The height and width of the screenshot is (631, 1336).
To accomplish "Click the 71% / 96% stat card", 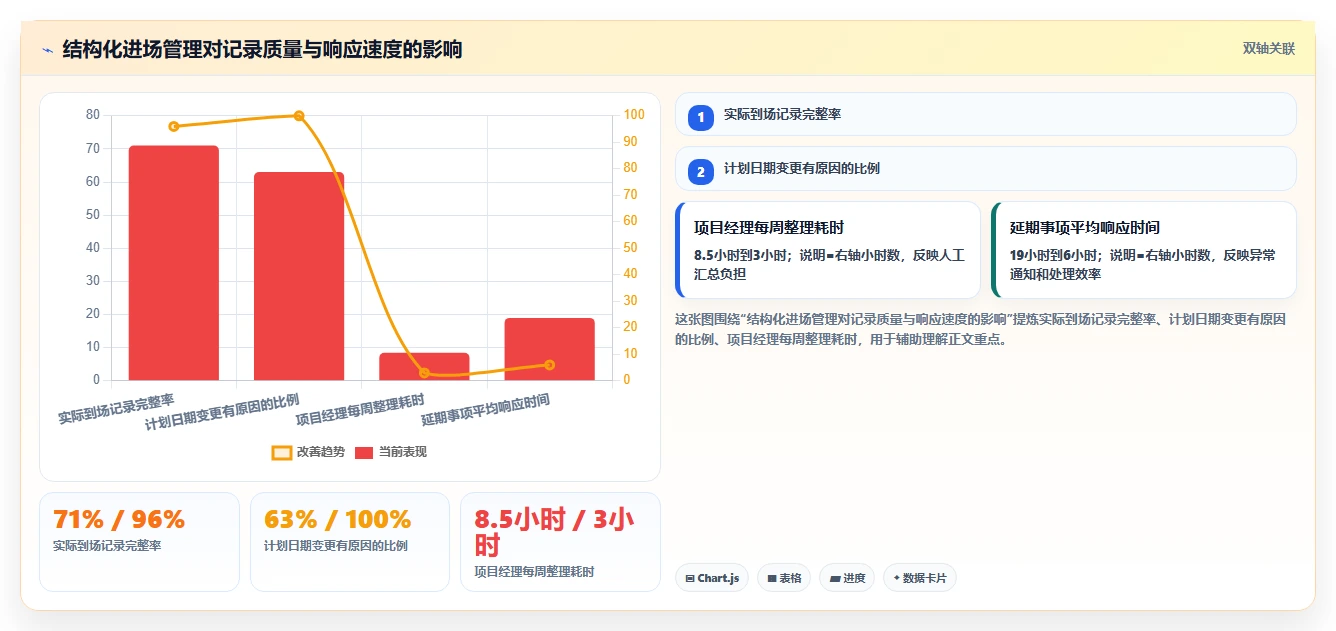I will pos(139,542).
